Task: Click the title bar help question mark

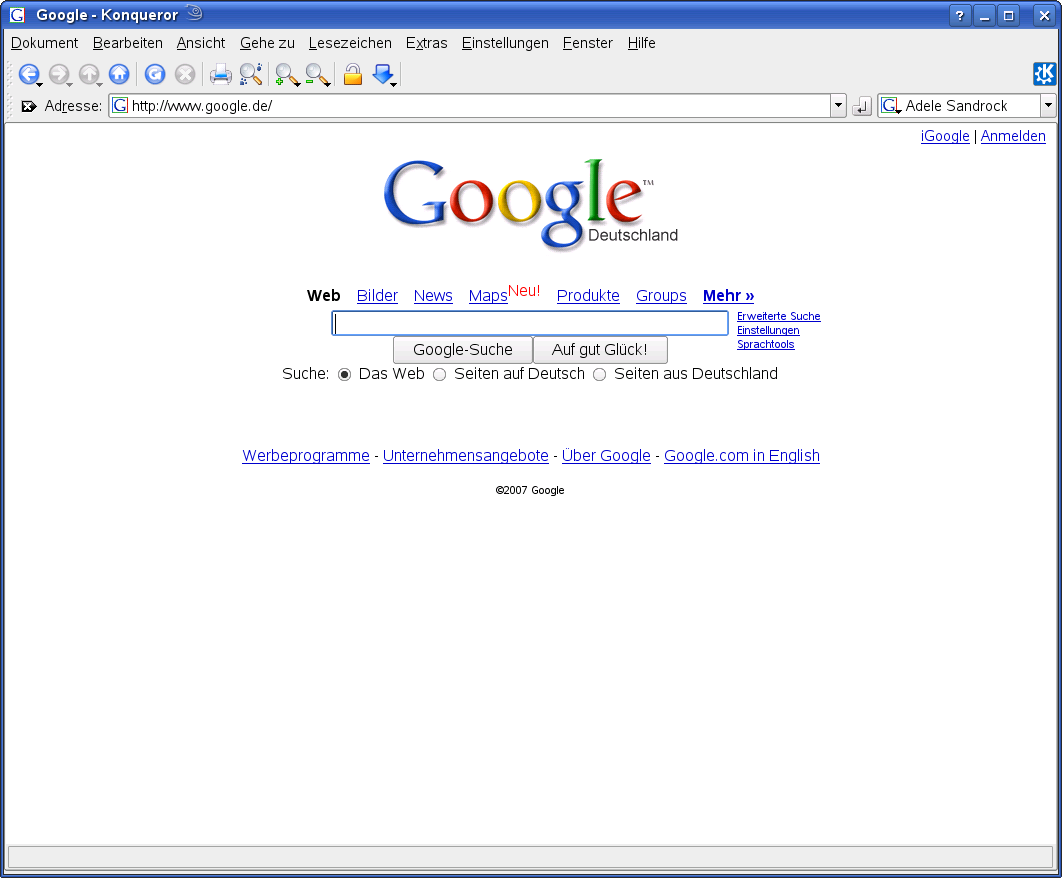Action: (960, 16)
